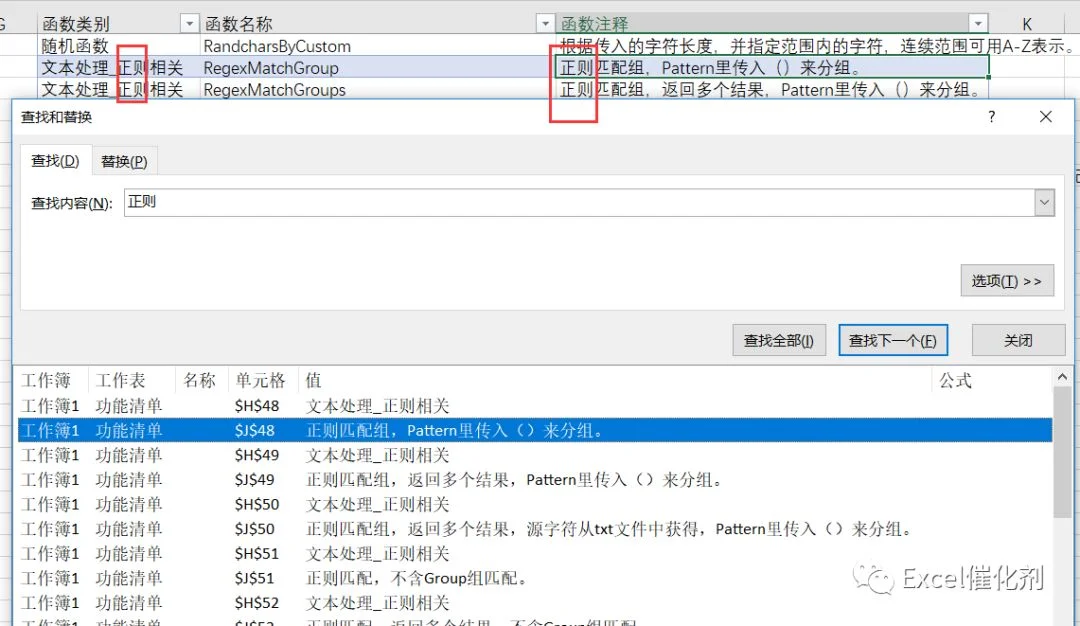The width and height of the screenshot is (1080, 626).
Task: Click the 查找全部(I) button
Action: pos(778,340)
